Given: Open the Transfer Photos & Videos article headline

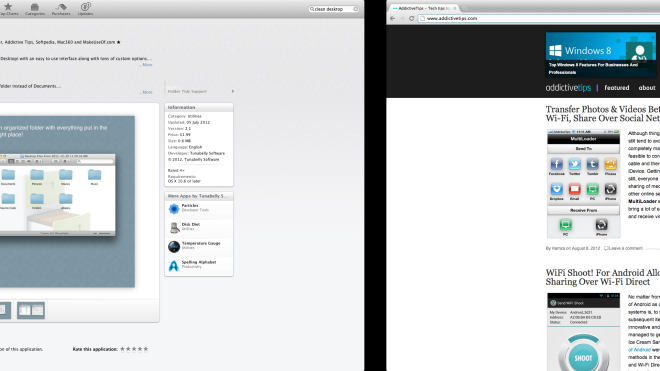Looking at the screenshot, I should click(603, 114).
